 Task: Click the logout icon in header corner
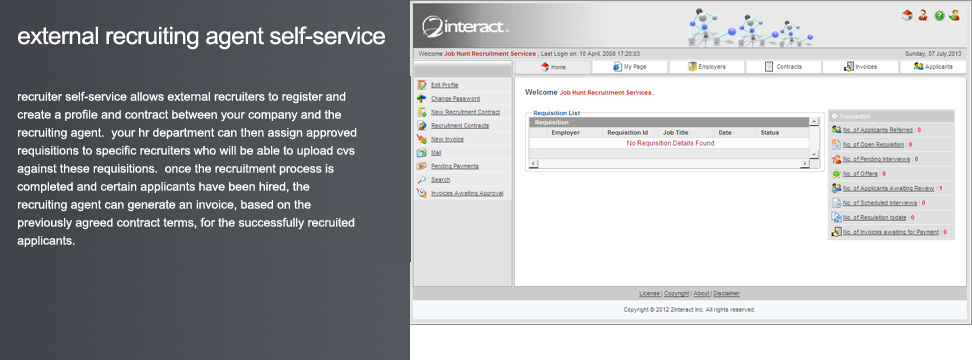pyautogui.click(x=955, y=16)
